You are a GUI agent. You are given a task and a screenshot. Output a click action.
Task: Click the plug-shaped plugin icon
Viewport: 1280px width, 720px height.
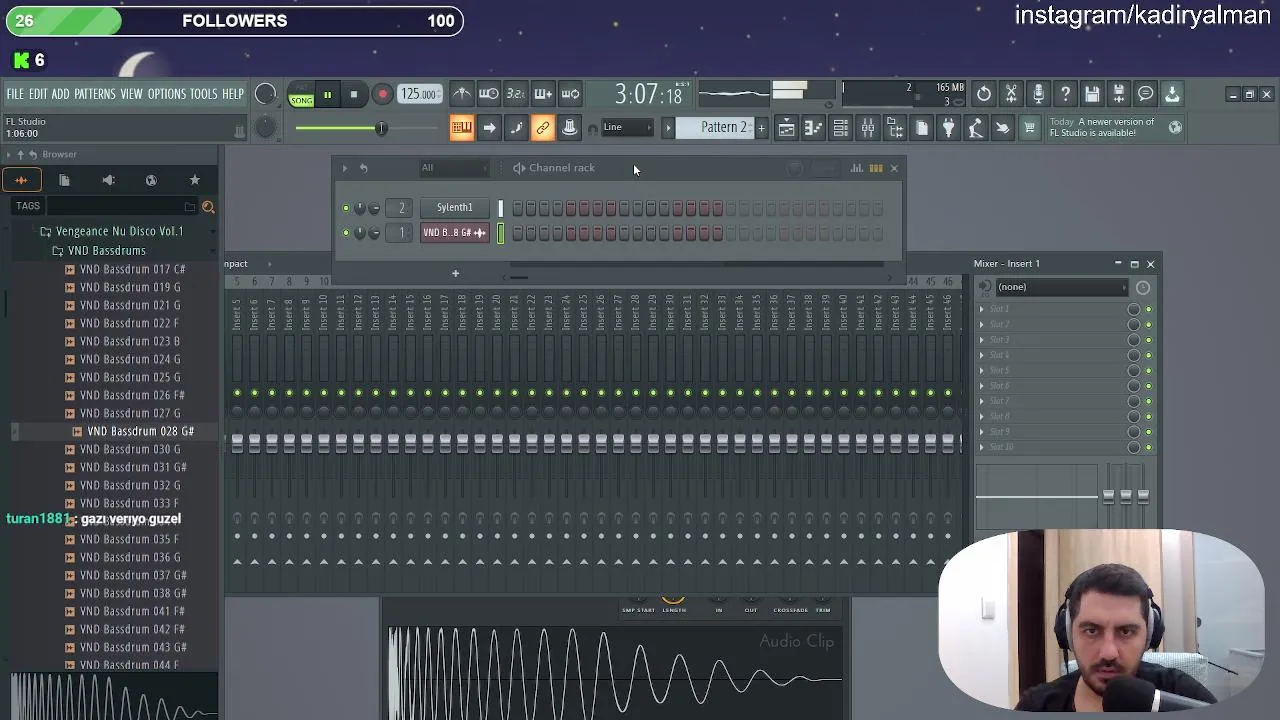tap(948, 128)
